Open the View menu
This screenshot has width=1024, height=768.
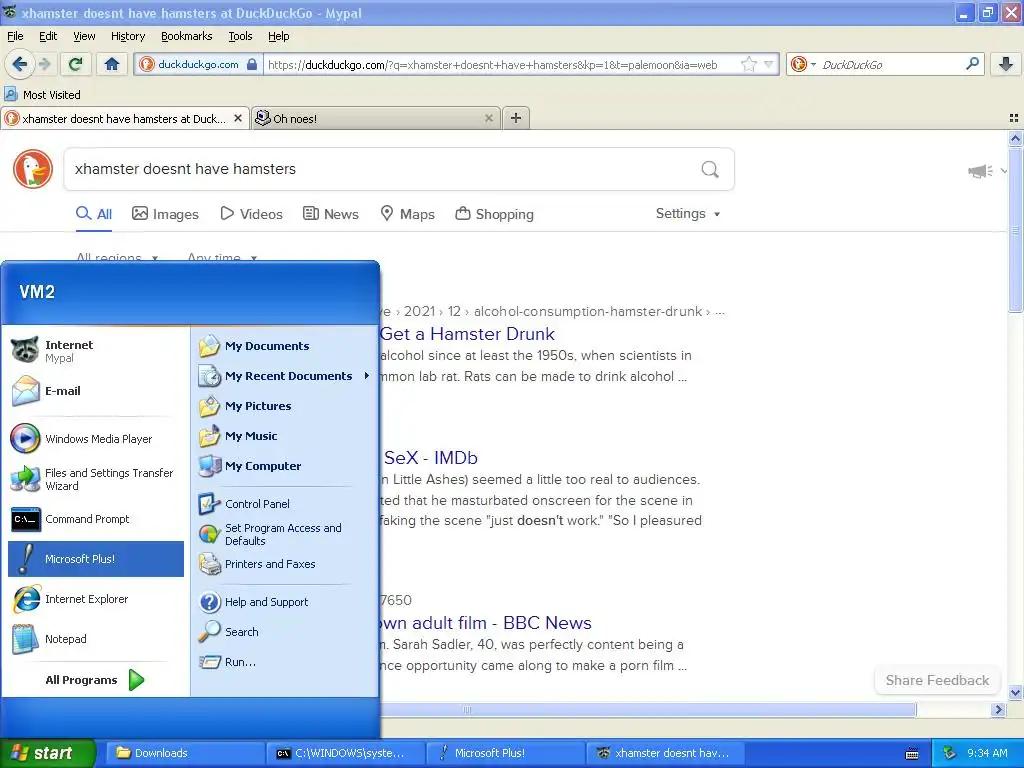tap(84, 36)
